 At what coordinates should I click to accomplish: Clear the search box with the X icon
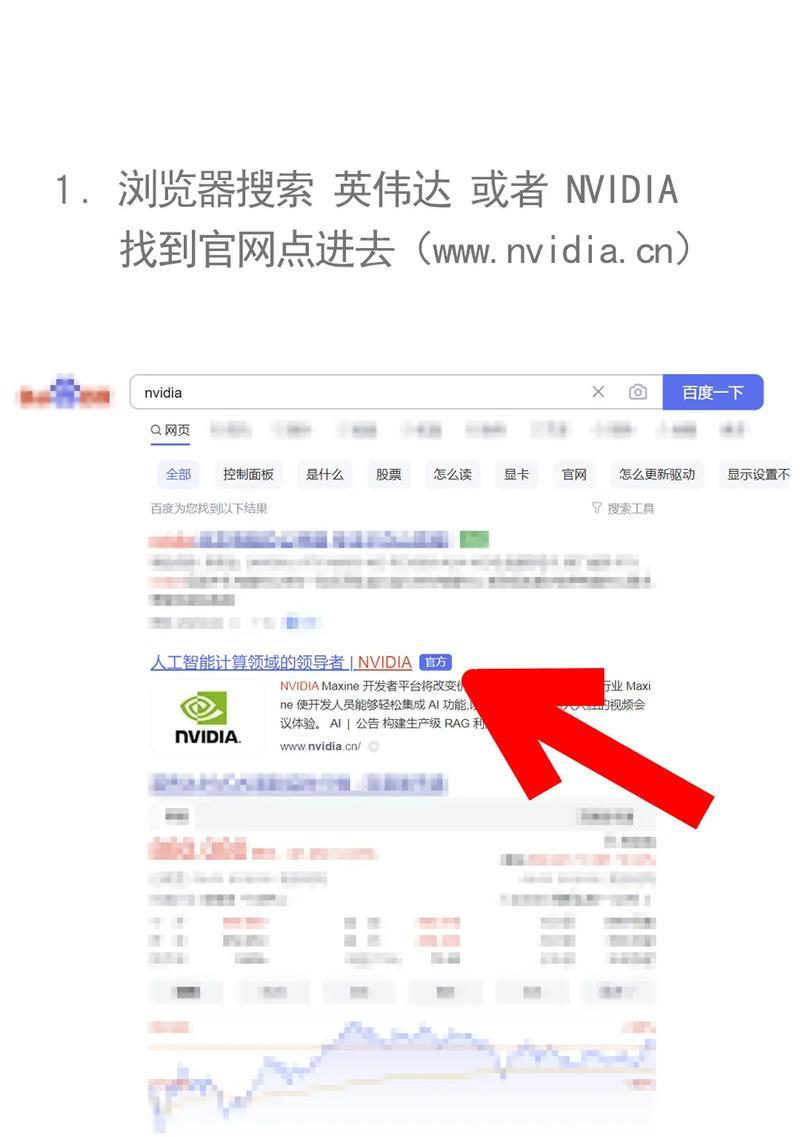tap(598, 392)
